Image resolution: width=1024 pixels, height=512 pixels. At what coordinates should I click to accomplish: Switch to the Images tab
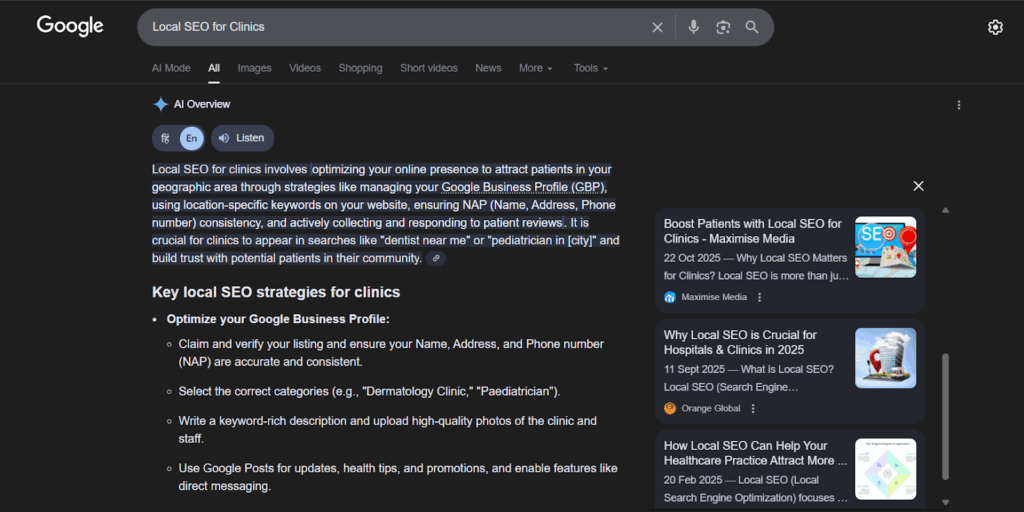[x=254, y=68]
